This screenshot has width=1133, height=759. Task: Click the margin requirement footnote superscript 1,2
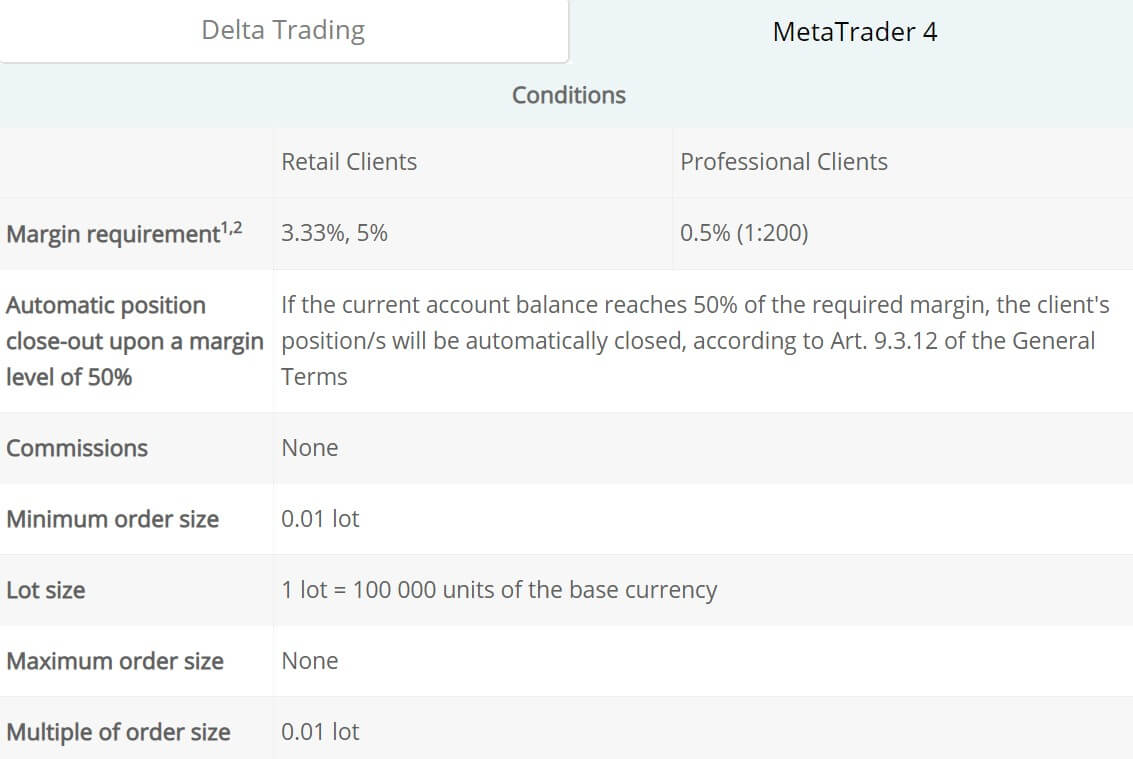[x=231, y=228]
